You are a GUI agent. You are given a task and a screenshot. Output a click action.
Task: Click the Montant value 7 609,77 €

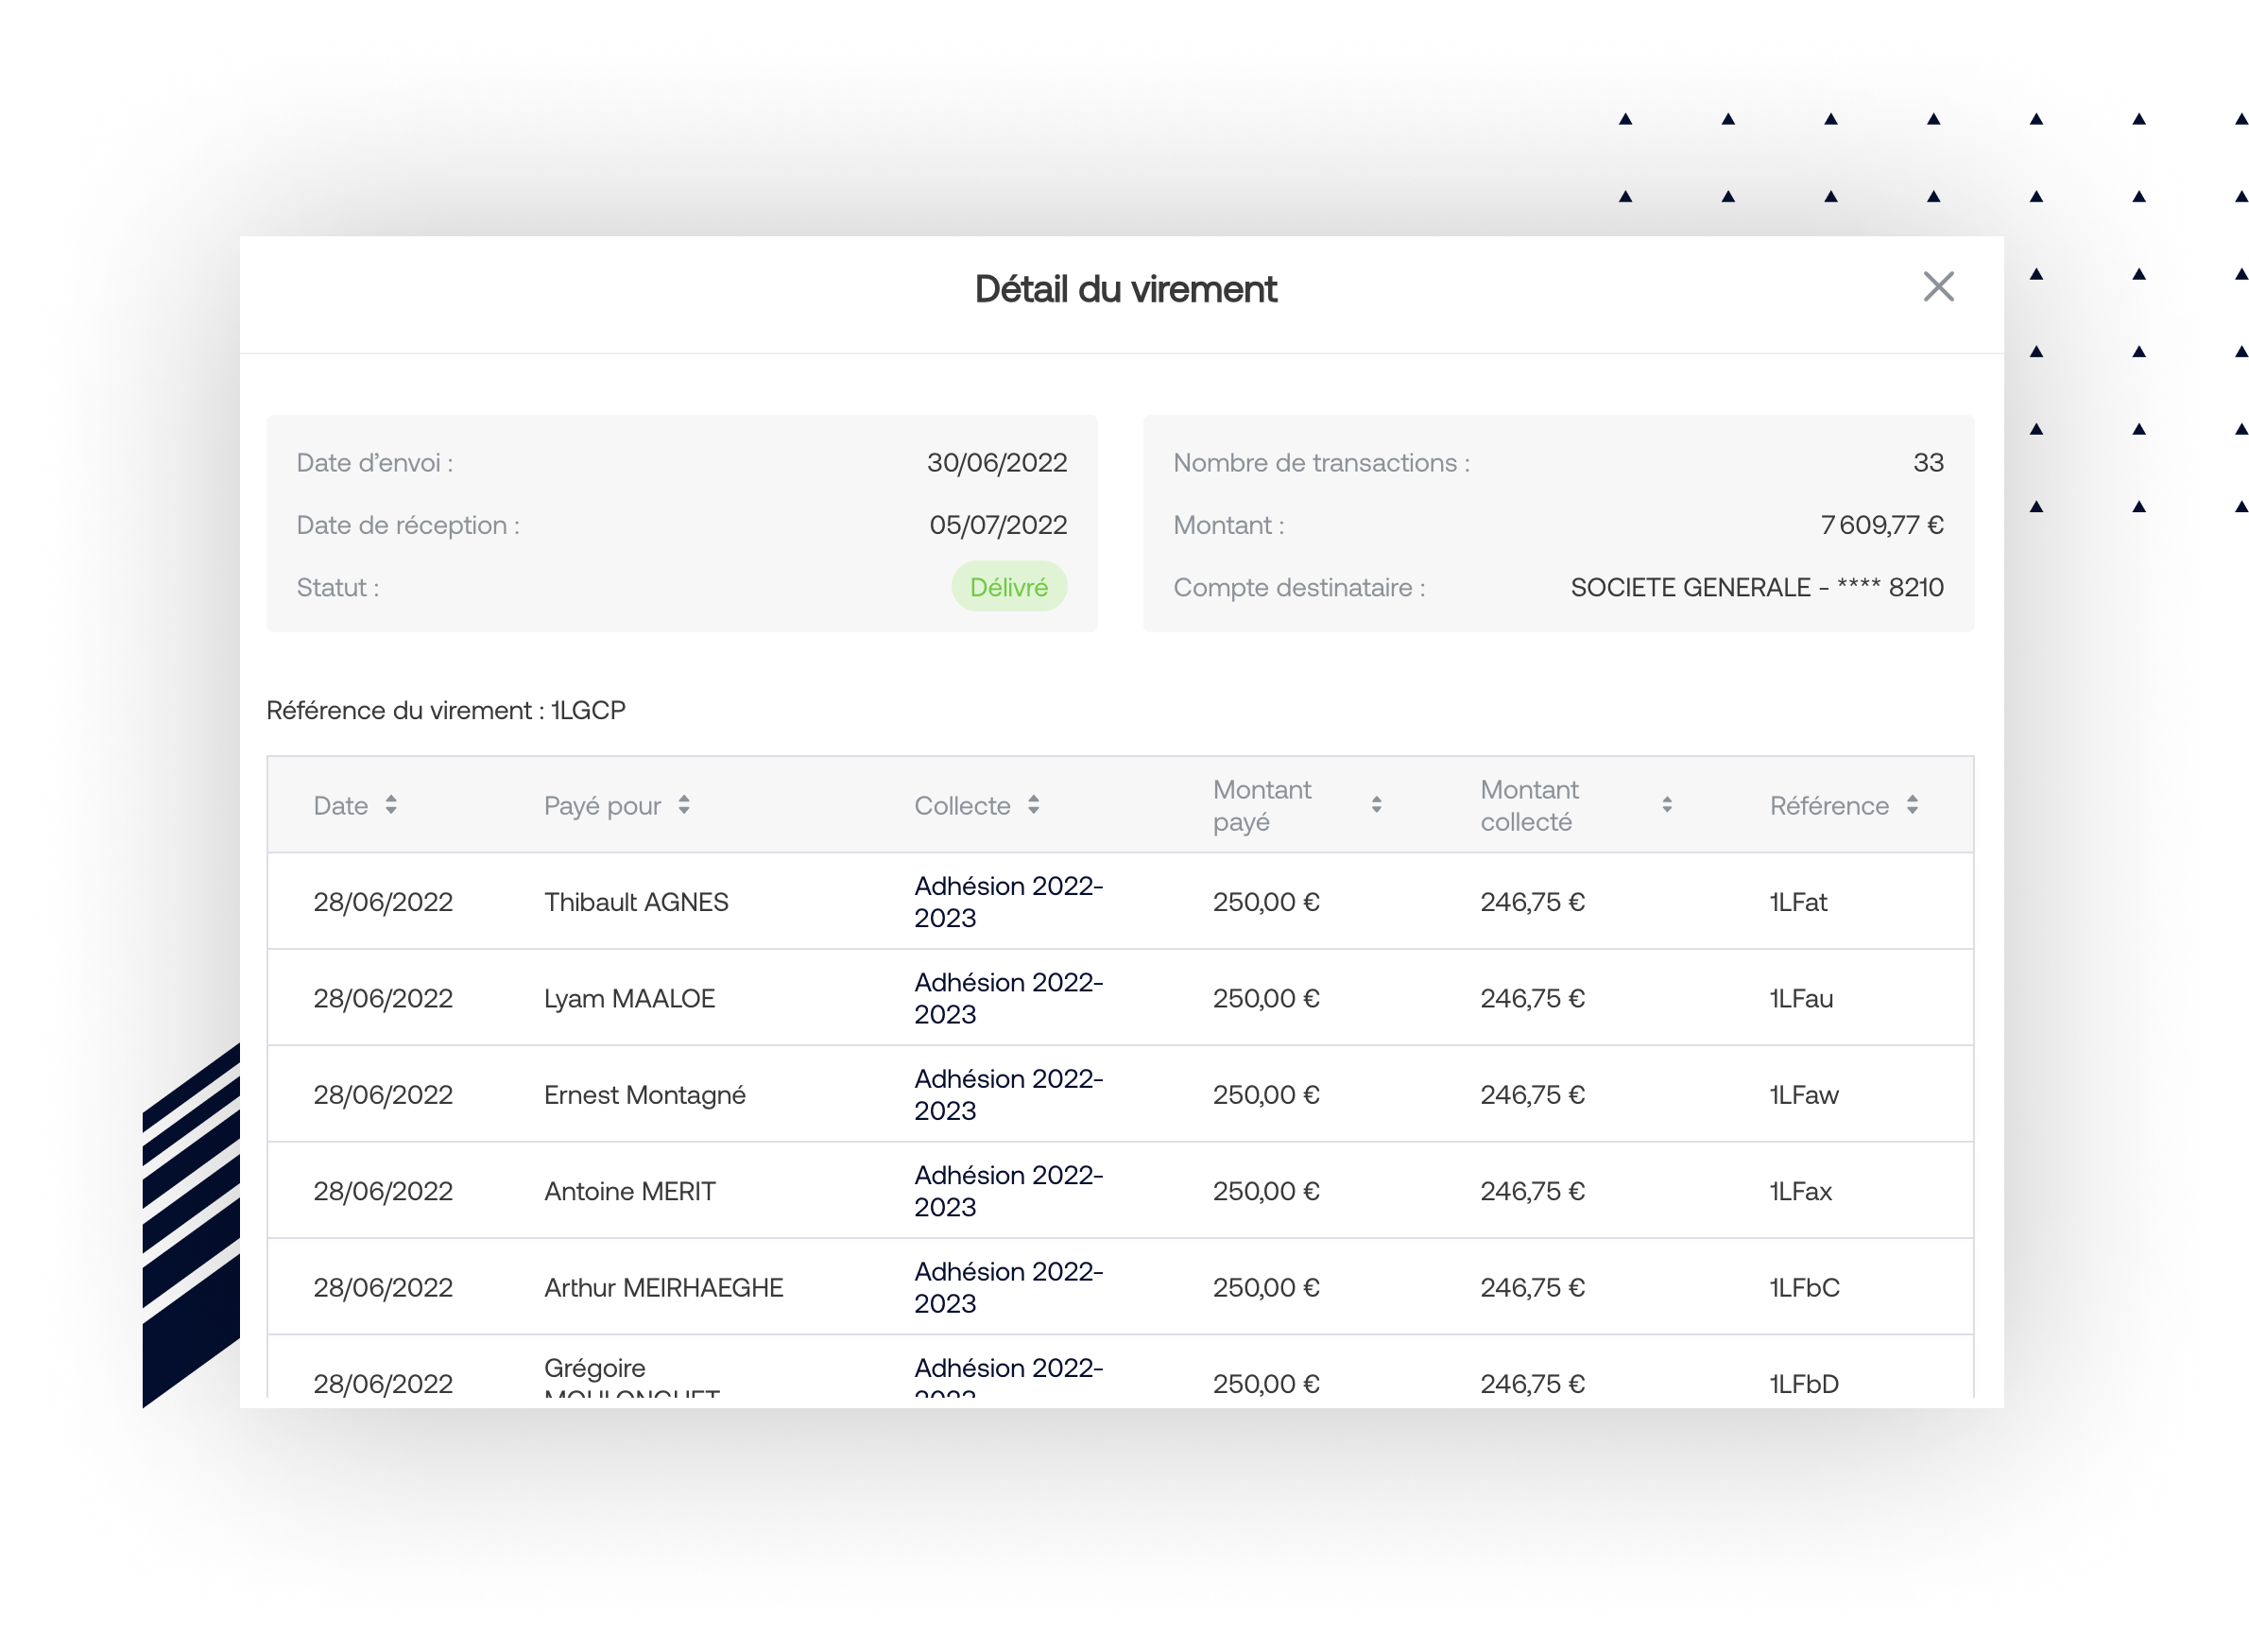(x=1881, y=524)
